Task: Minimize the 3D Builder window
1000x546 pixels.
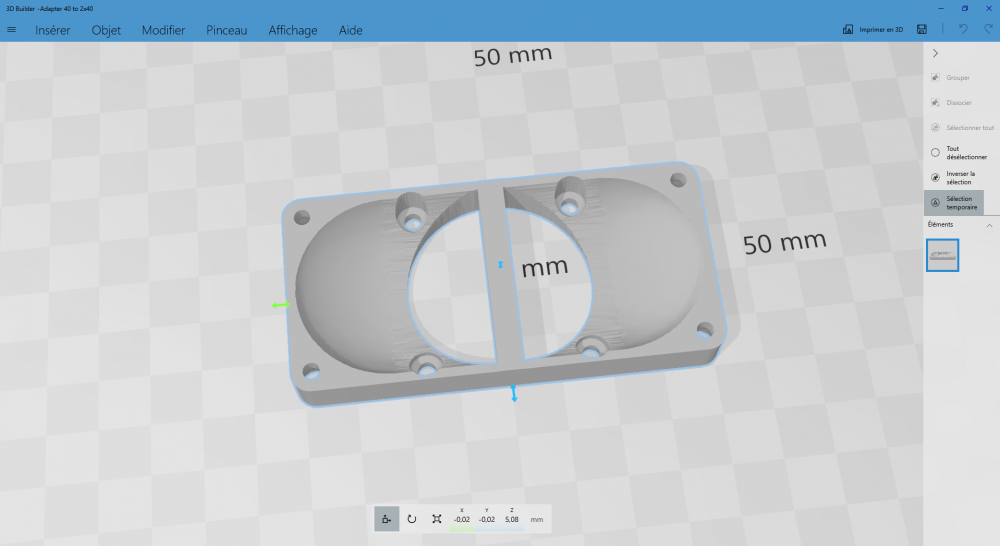Action: pos(941,8)
